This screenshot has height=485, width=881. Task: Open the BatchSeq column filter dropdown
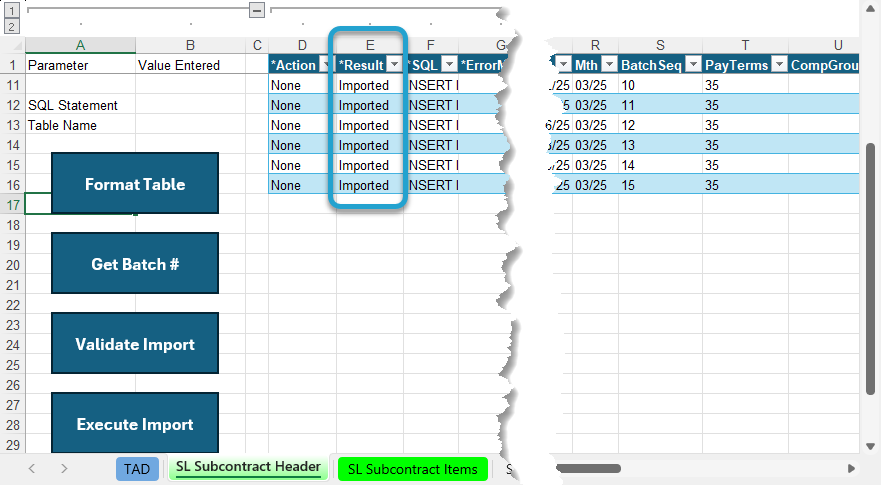pos(693,65)
